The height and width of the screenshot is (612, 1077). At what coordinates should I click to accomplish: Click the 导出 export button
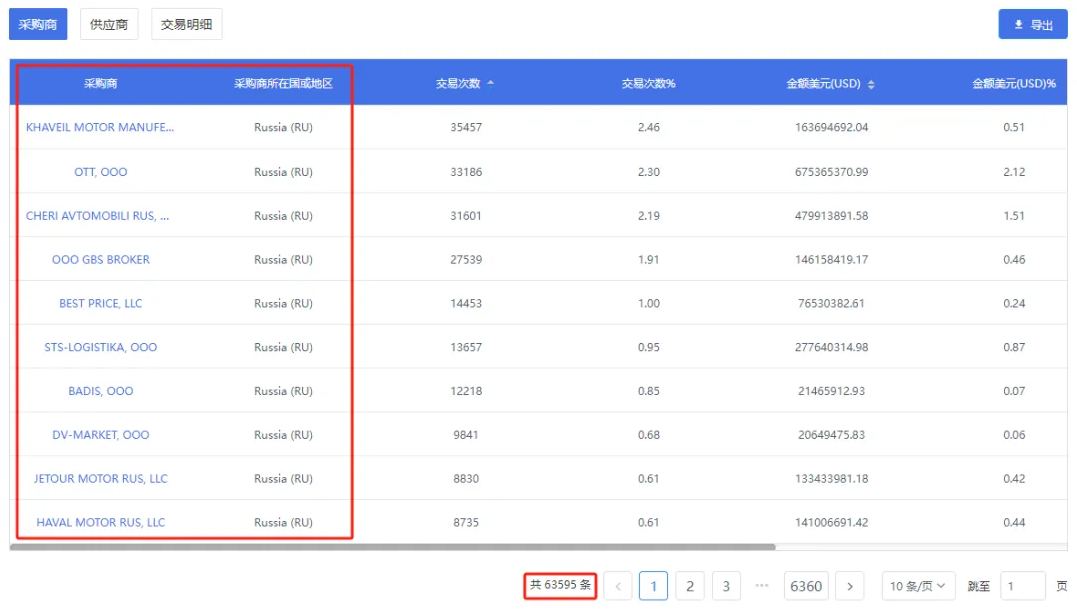(x=1032, y=25)
